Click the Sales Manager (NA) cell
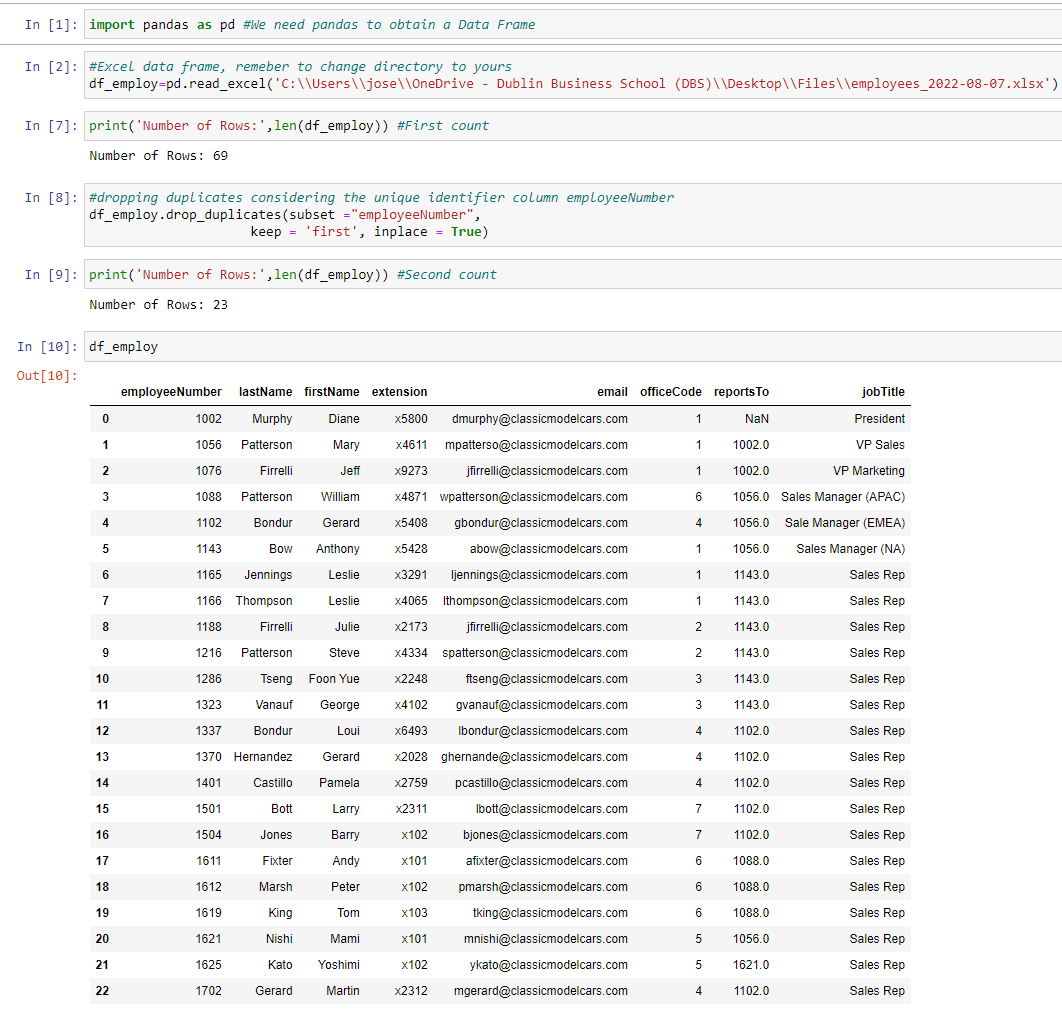1062x1017 pixels. [850, 549]
